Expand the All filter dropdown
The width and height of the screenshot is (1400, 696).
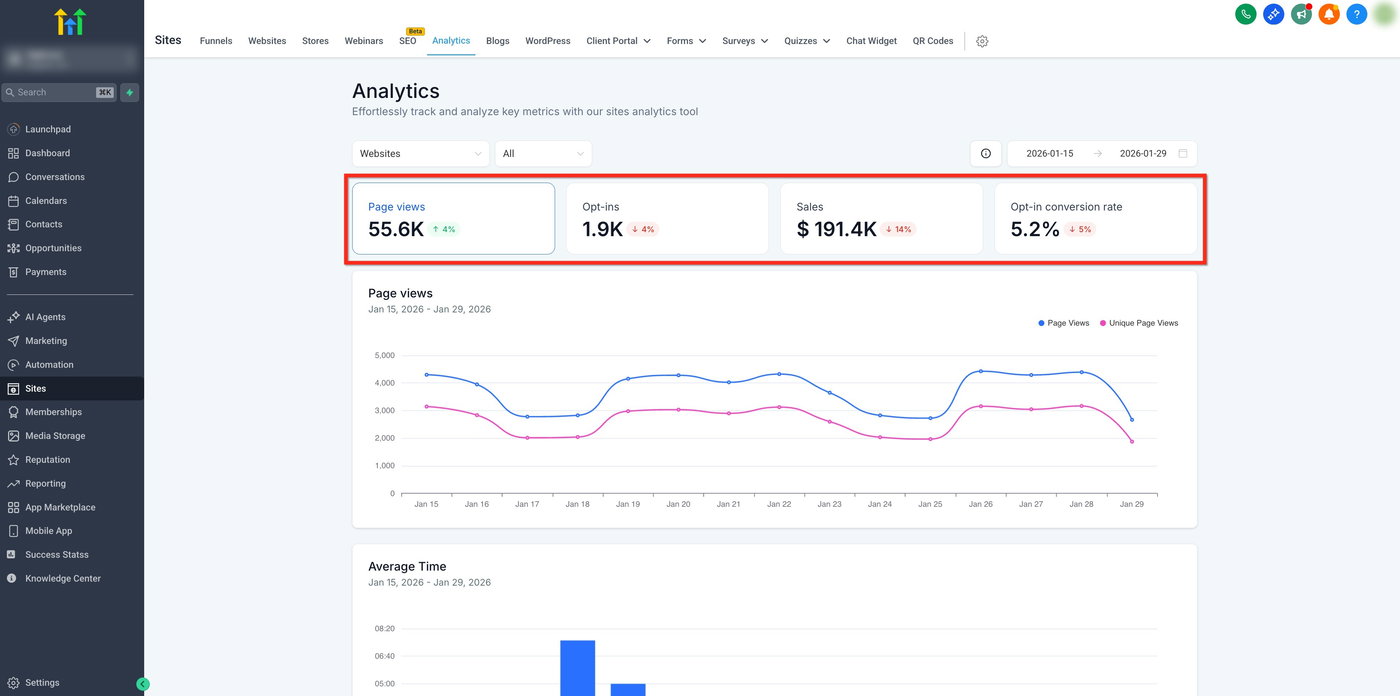coord(543,154)
